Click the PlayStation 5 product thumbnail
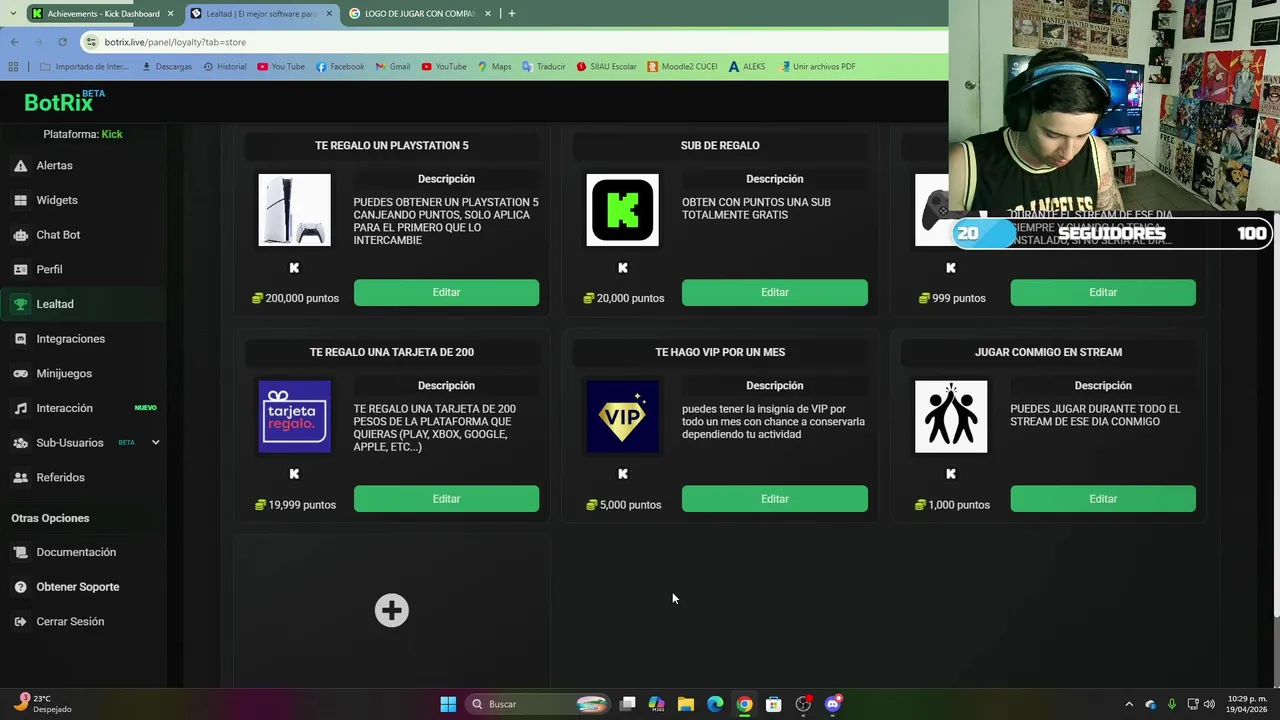This screenshot has height=720, width=1280. point(294,210)
